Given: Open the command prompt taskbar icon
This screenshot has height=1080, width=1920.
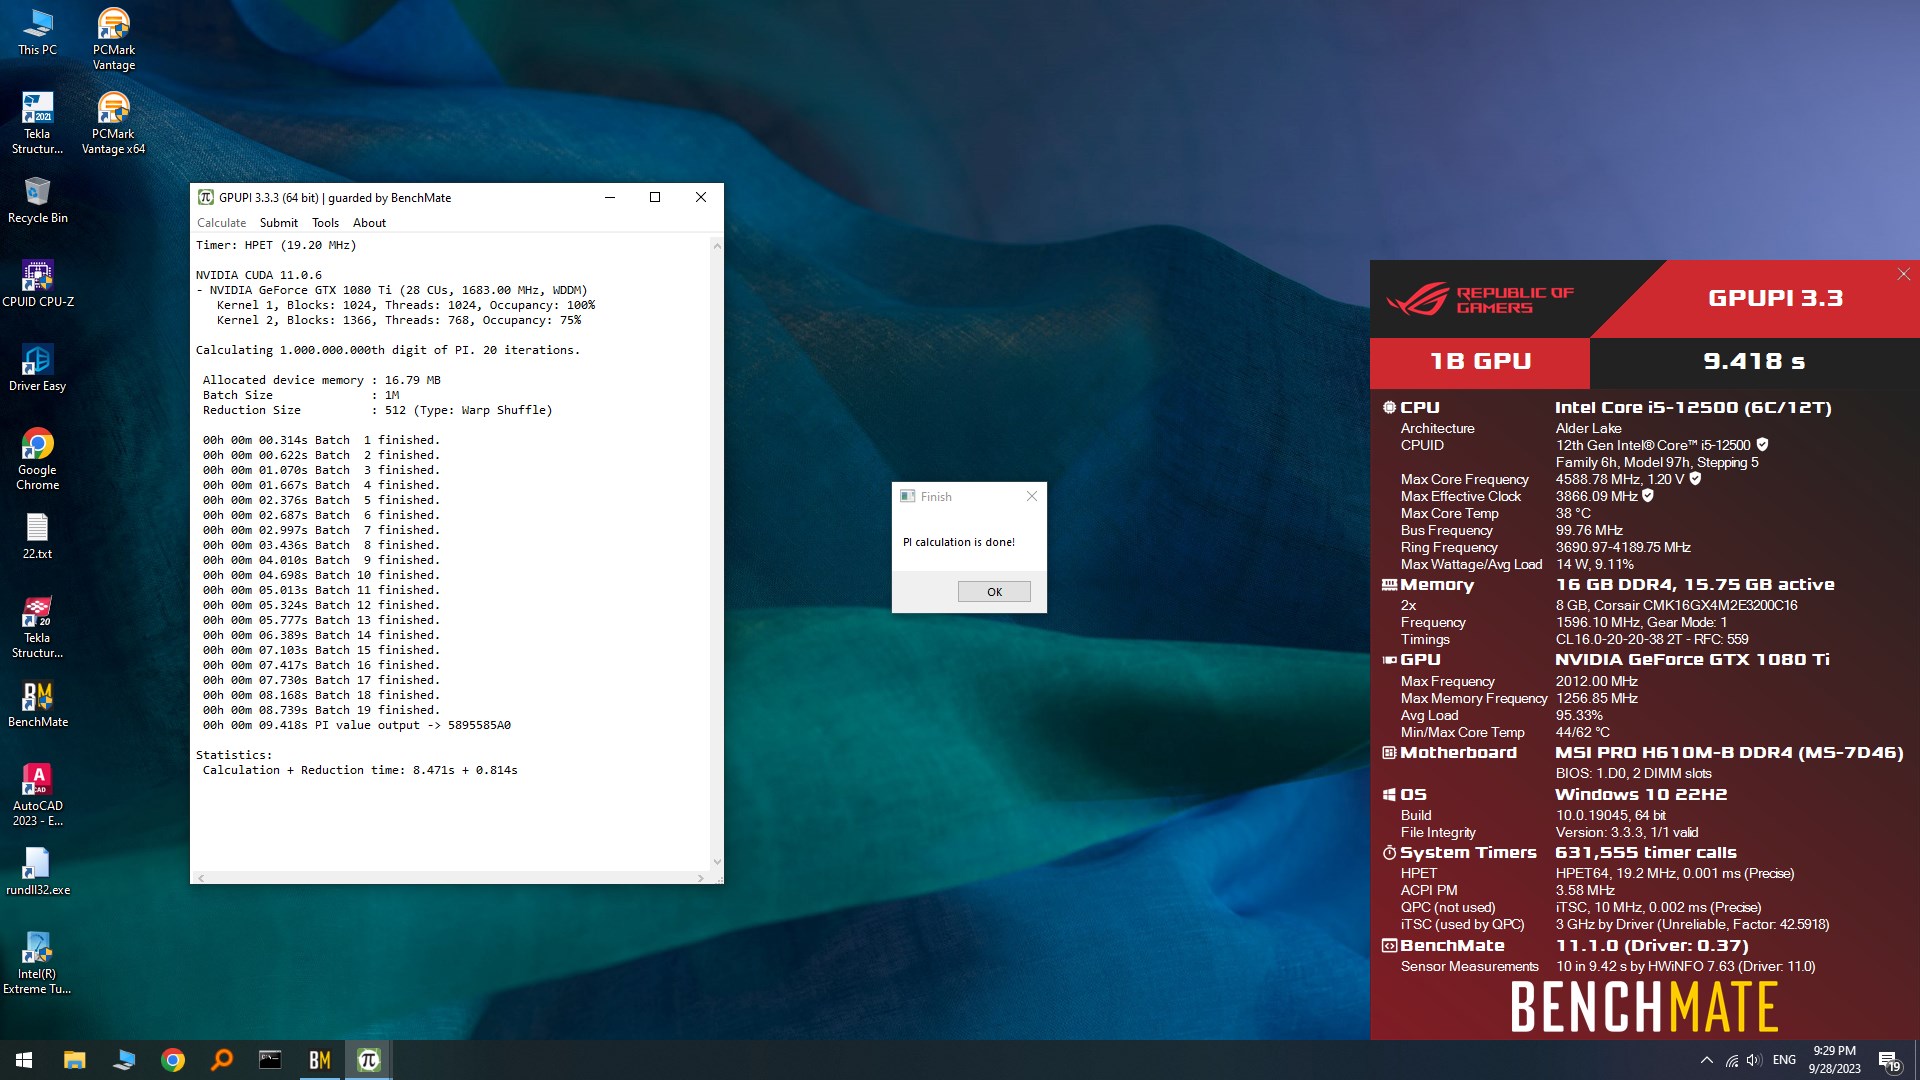Looking at the screenshot, I should [x=270, y=1060].
